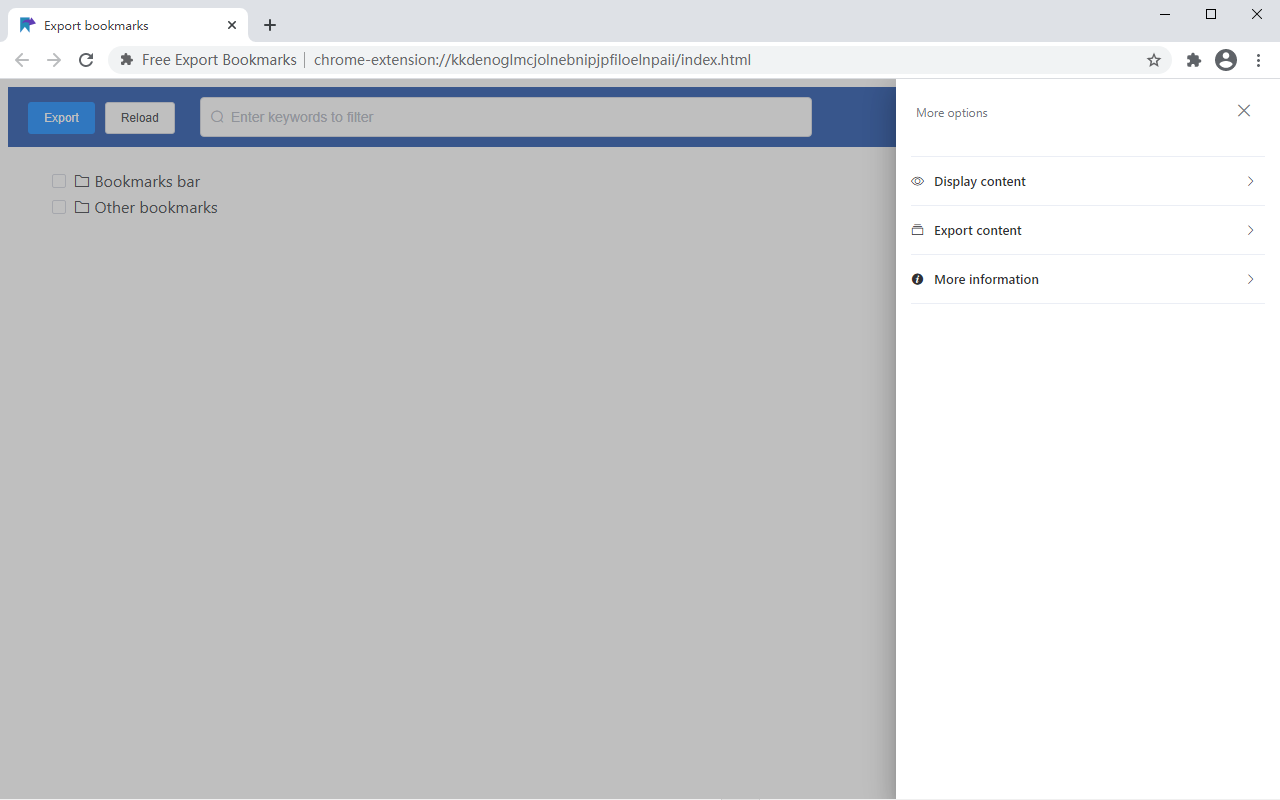The height and width of the screenshot is (800, 1280).
Task: Open the Export content option
Action: (1087, 230)
